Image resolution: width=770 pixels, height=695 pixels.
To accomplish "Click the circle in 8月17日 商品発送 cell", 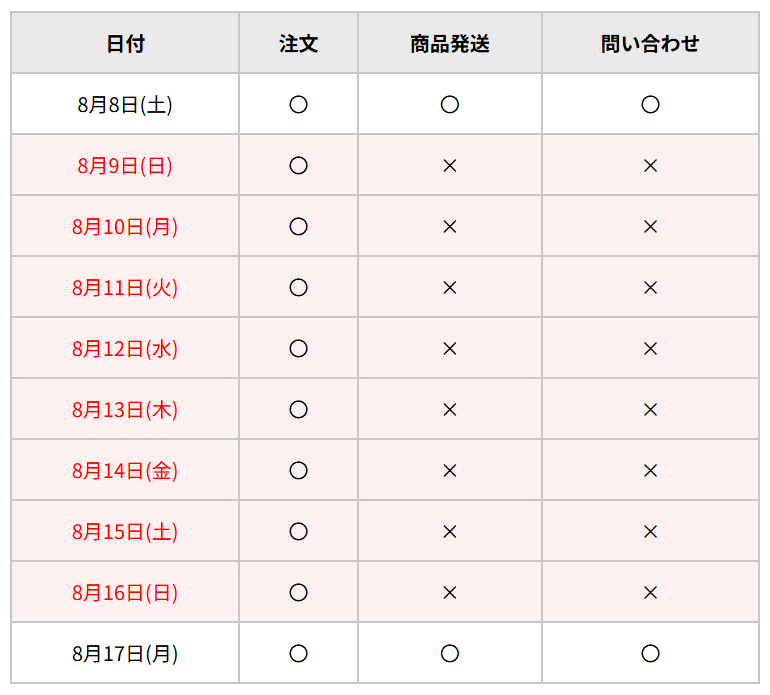I will pos(450,654).
